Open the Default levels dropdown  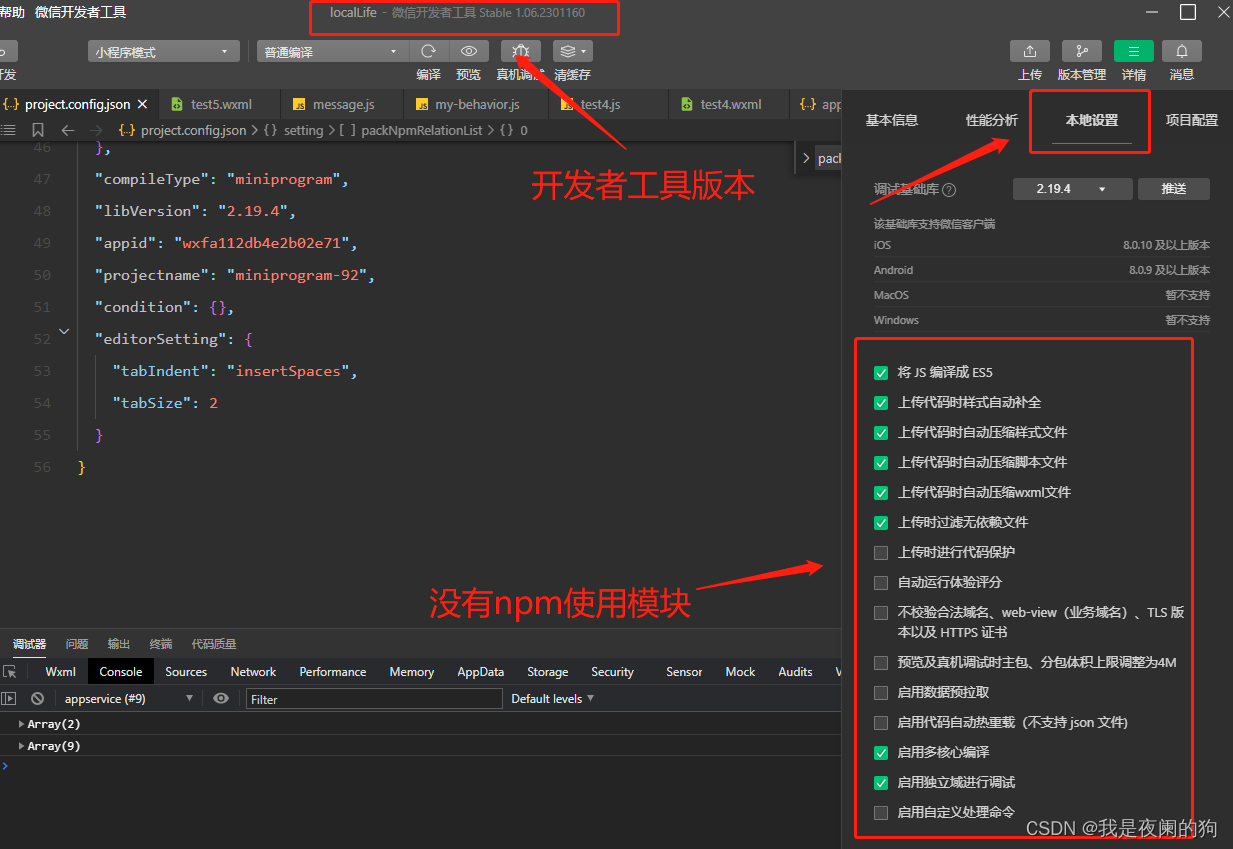553,699
